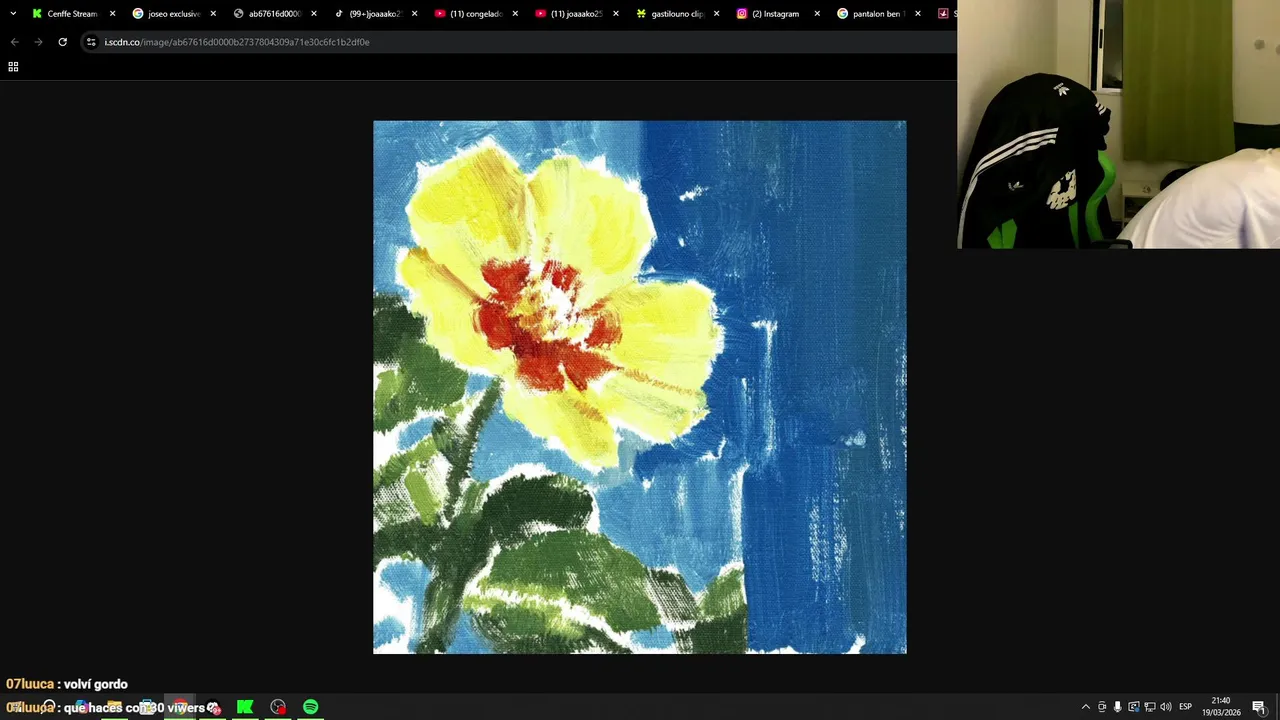
Task: Close the Cenffe Stream tab
Action: point(112,14)
